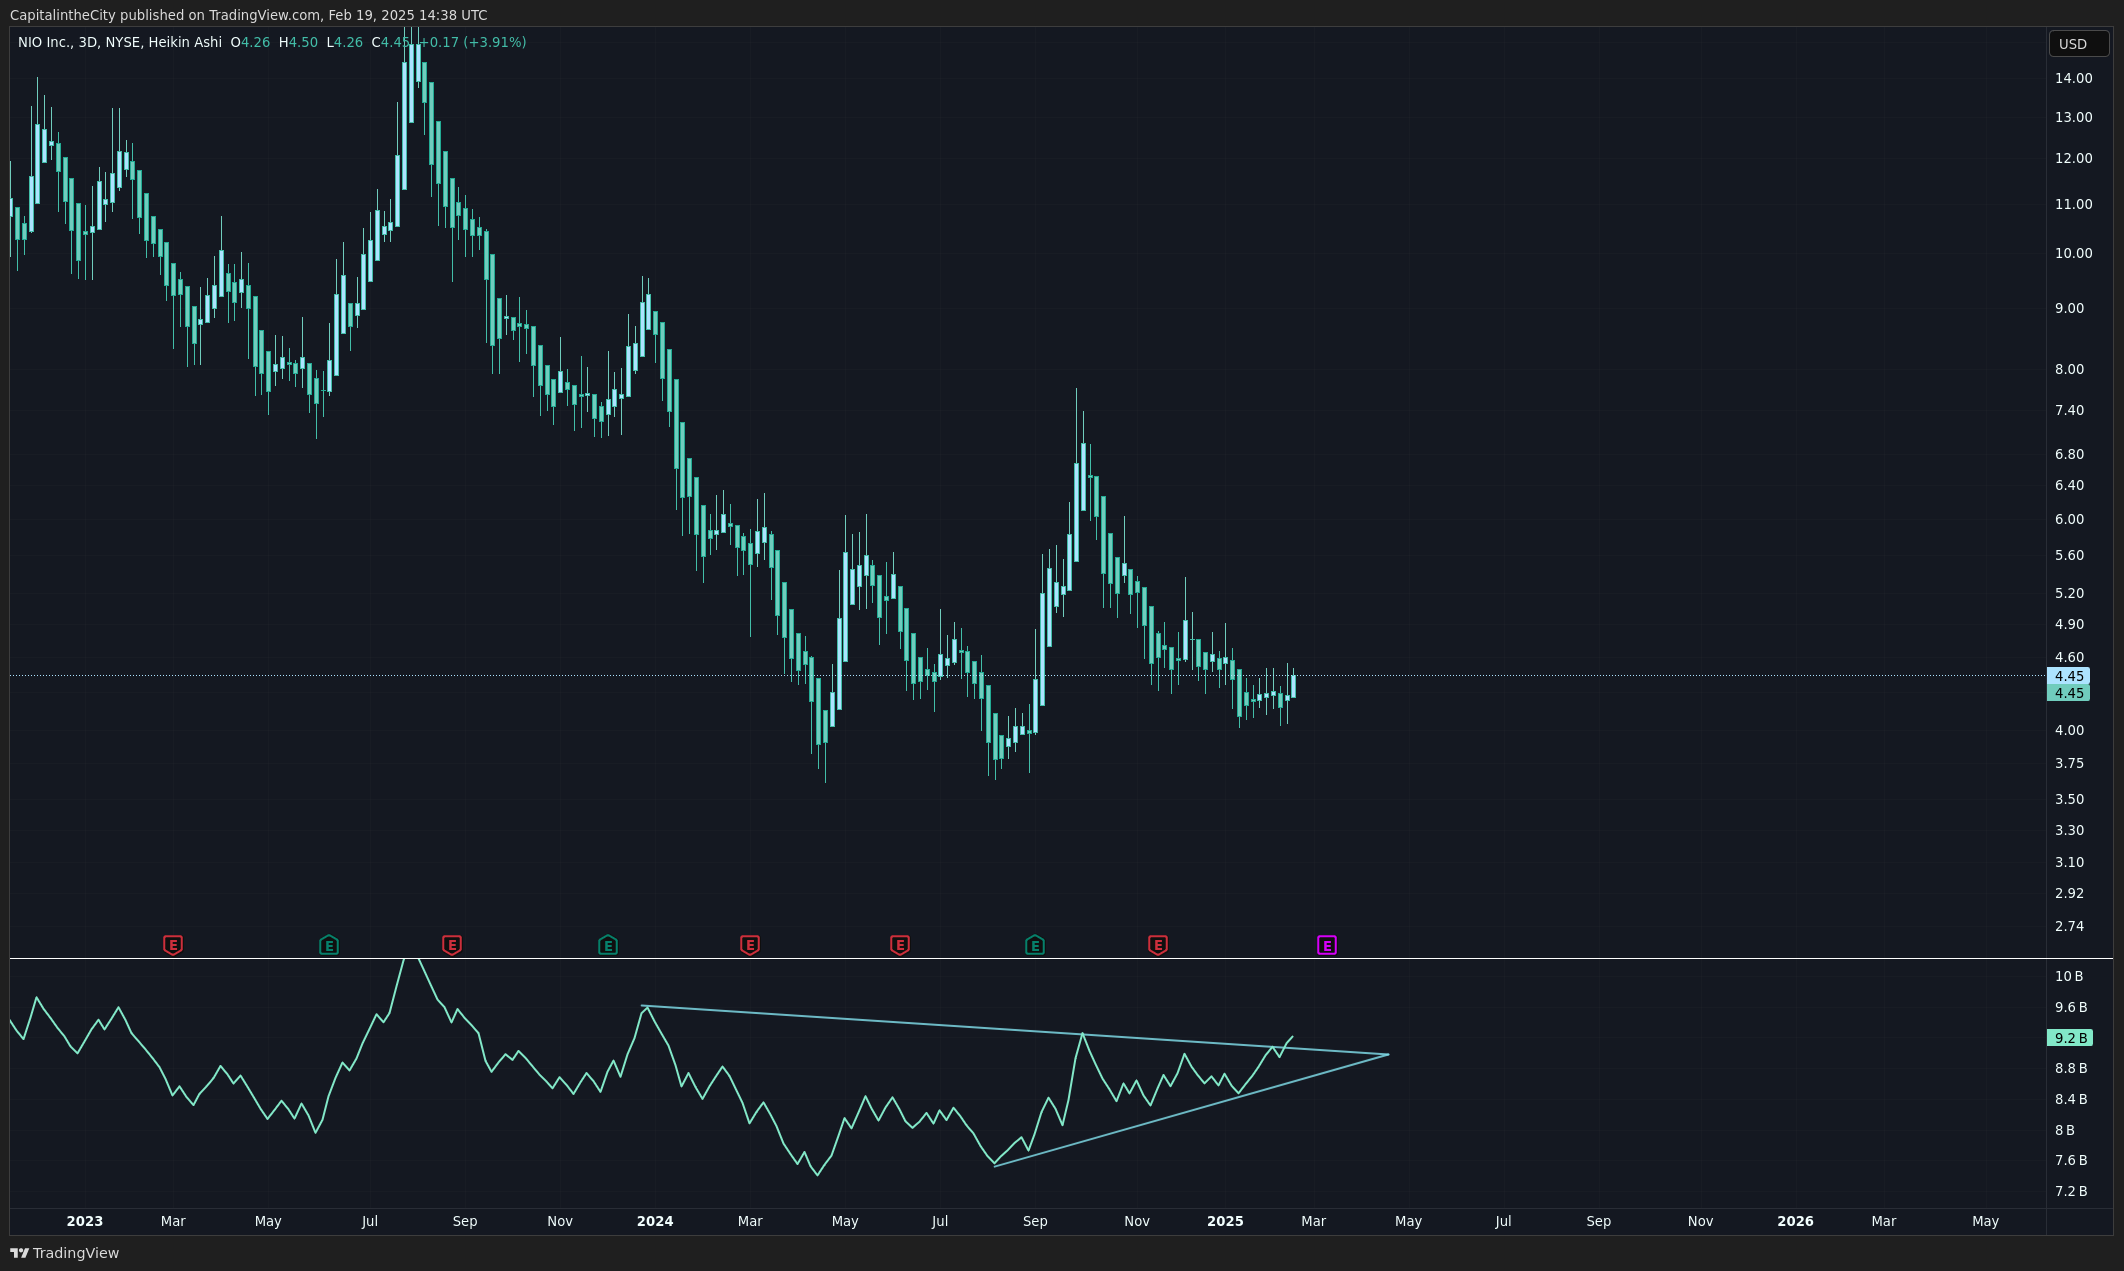Click the 2026 label on time axis
Screen dimensions: 2124x1271
[1795, 1221]
